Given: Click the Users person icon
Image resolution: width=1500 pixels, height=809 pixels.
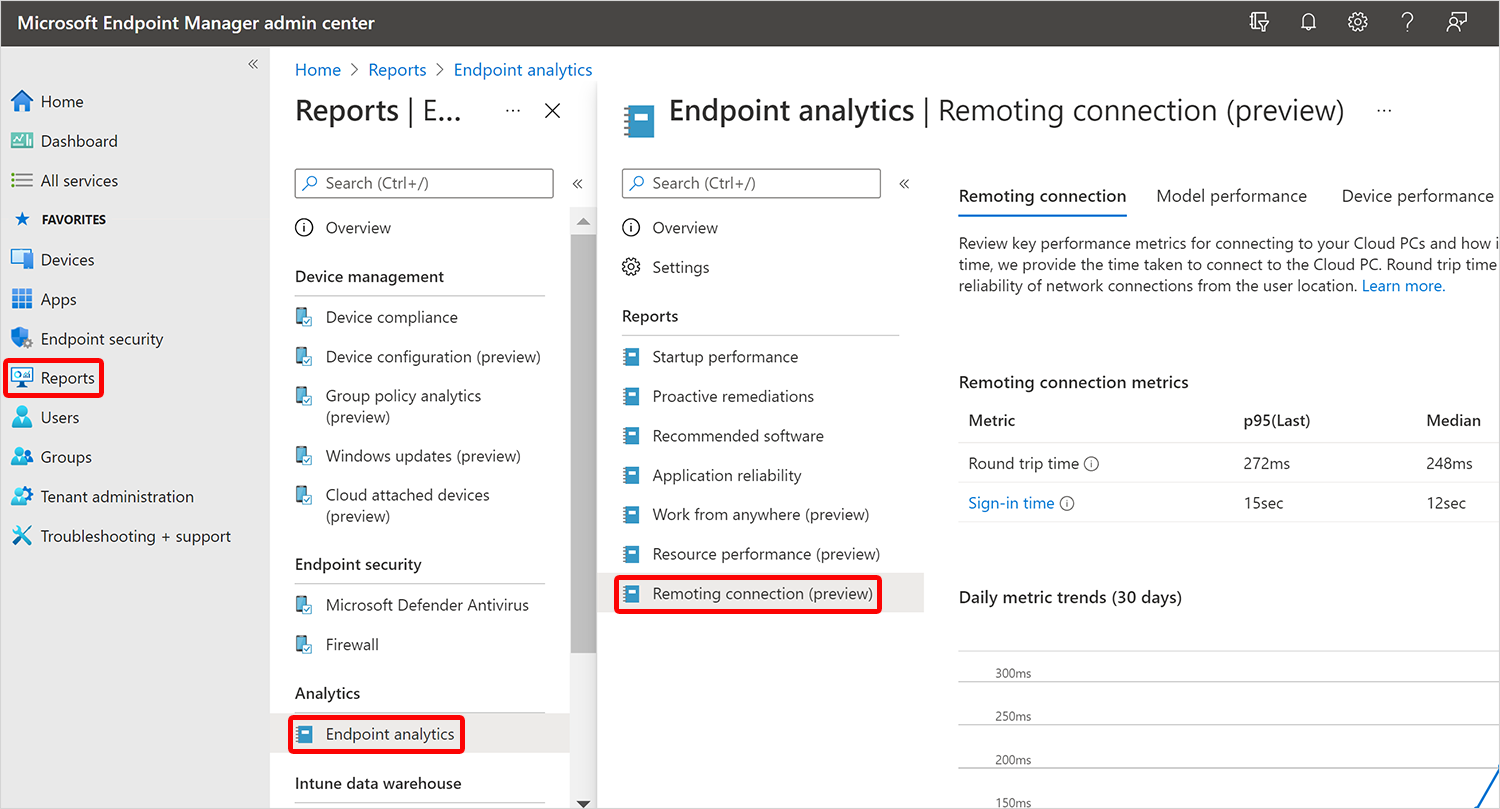Looking at the screenshot, I should point(22,418).
